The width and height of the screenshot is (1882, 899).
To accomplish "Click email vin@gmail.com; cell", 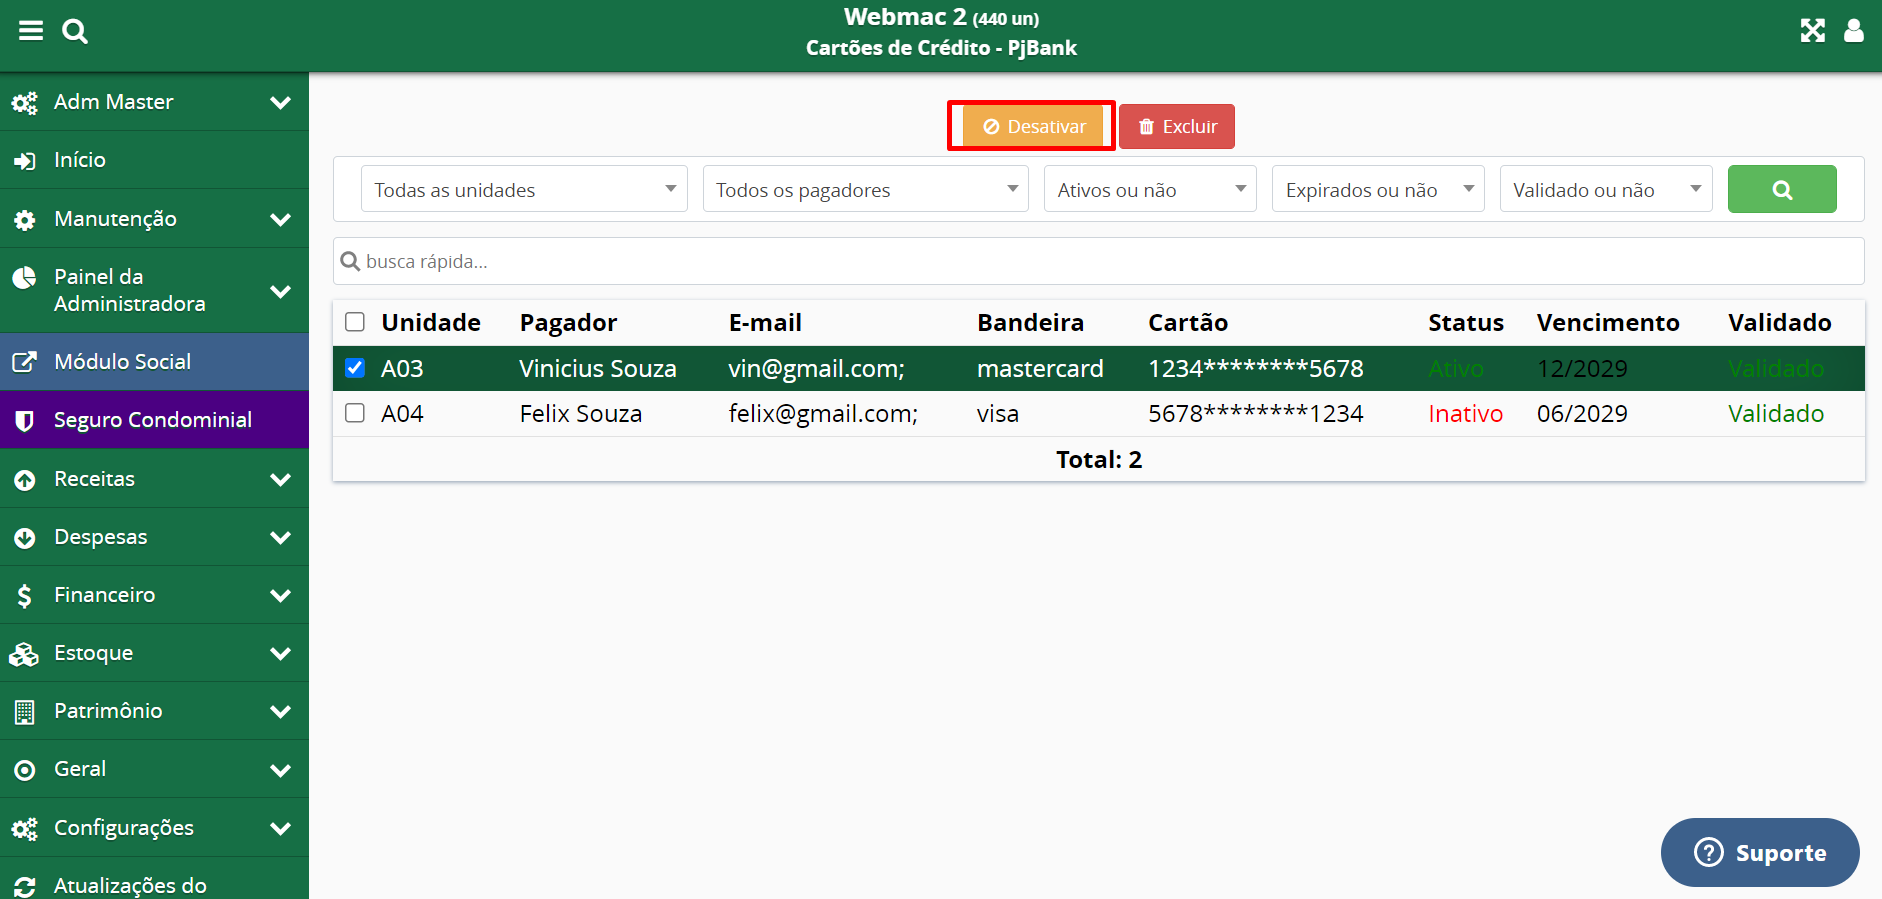I will (x=816, y=369).
